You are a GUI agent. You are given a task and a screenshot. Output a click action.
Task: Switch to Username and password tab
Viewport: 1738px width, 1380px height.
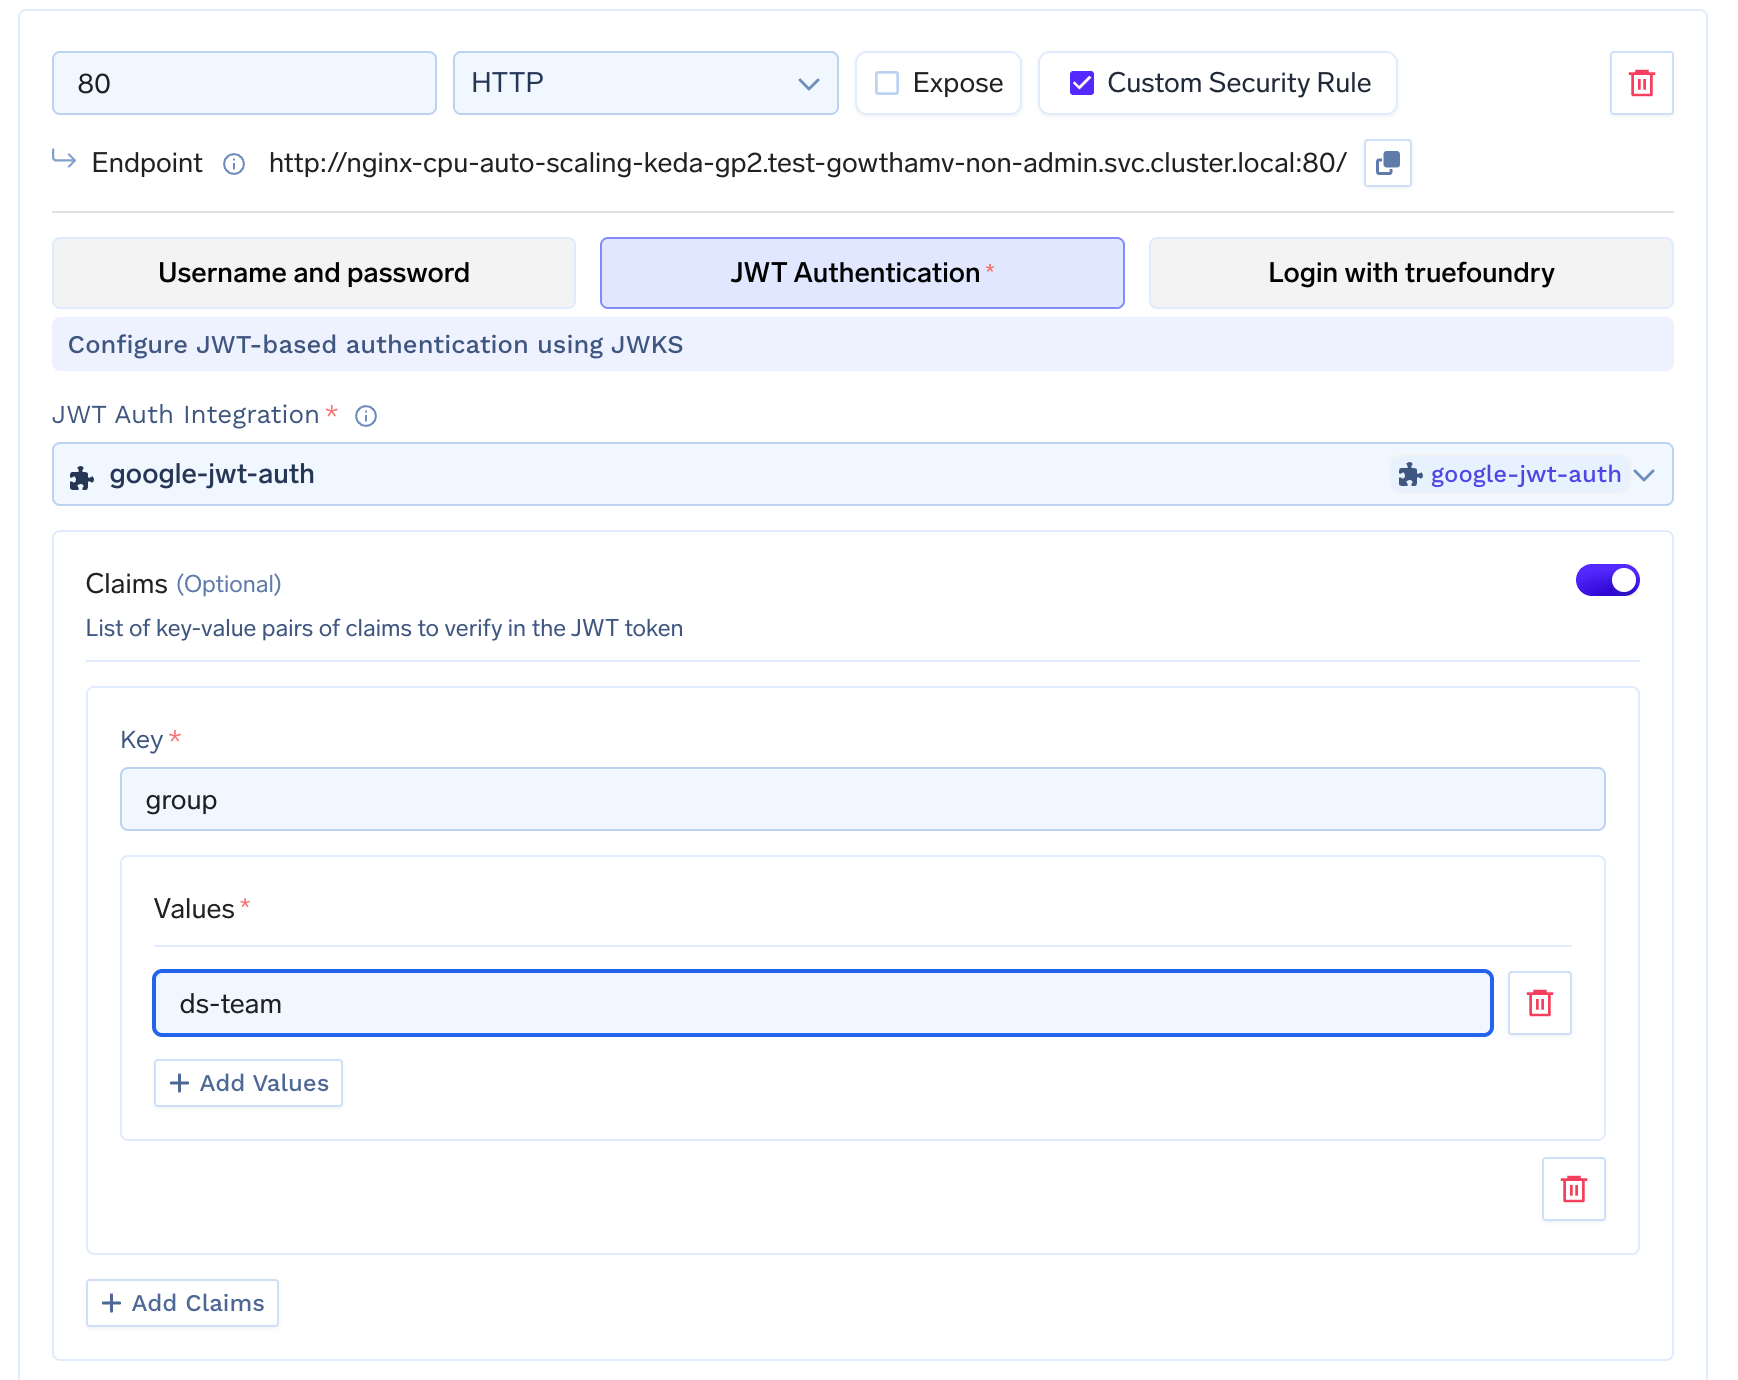tap(314, 273)
